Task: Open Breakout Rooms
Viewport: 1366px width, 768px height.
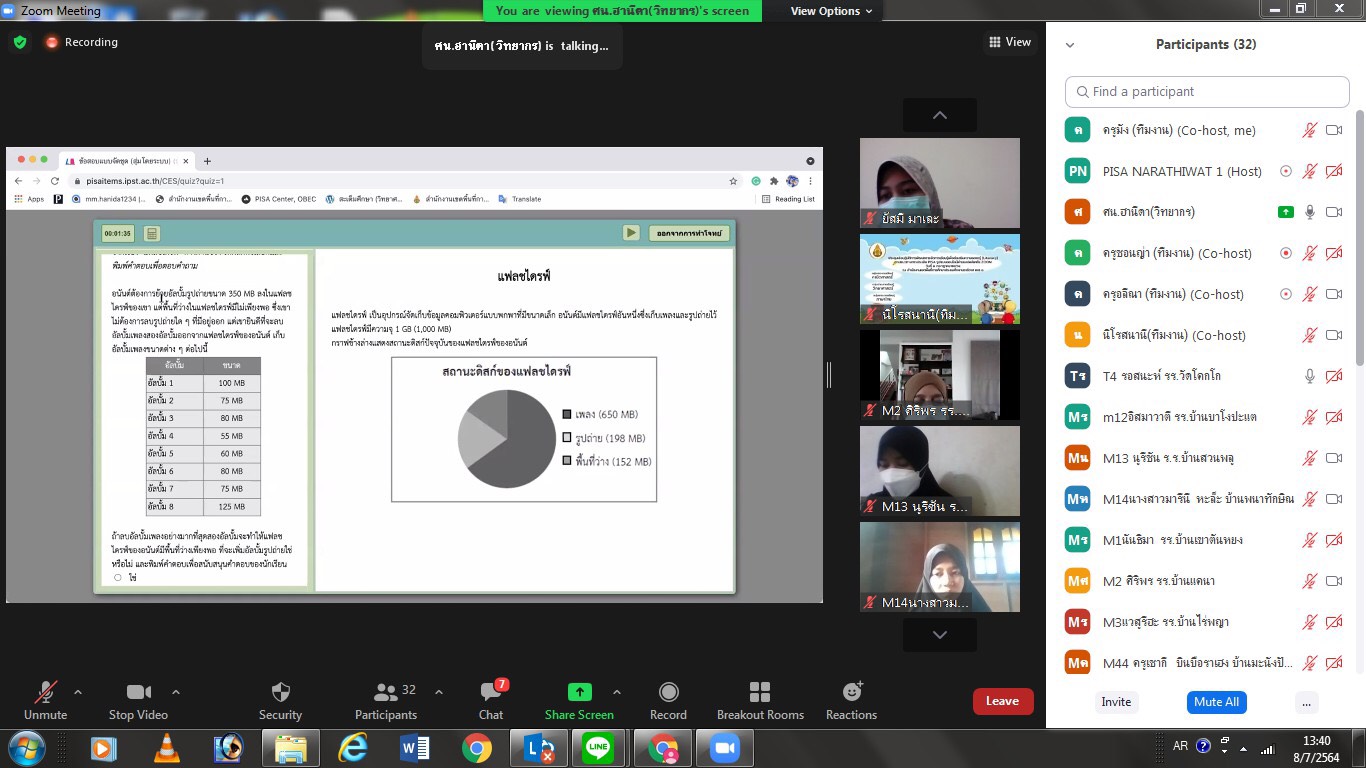Action: click(760, 693)
